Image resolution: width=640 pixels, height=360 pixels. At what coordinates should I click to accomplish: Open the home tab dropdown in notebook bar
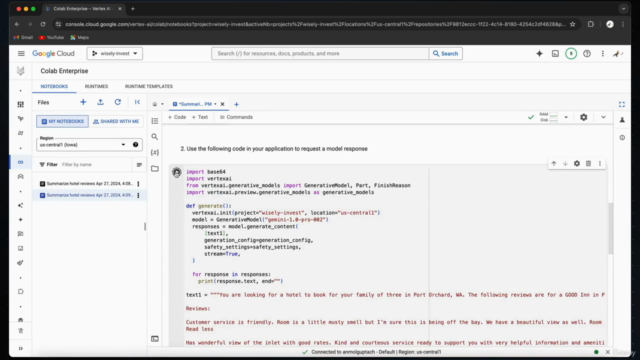[162, 104]
